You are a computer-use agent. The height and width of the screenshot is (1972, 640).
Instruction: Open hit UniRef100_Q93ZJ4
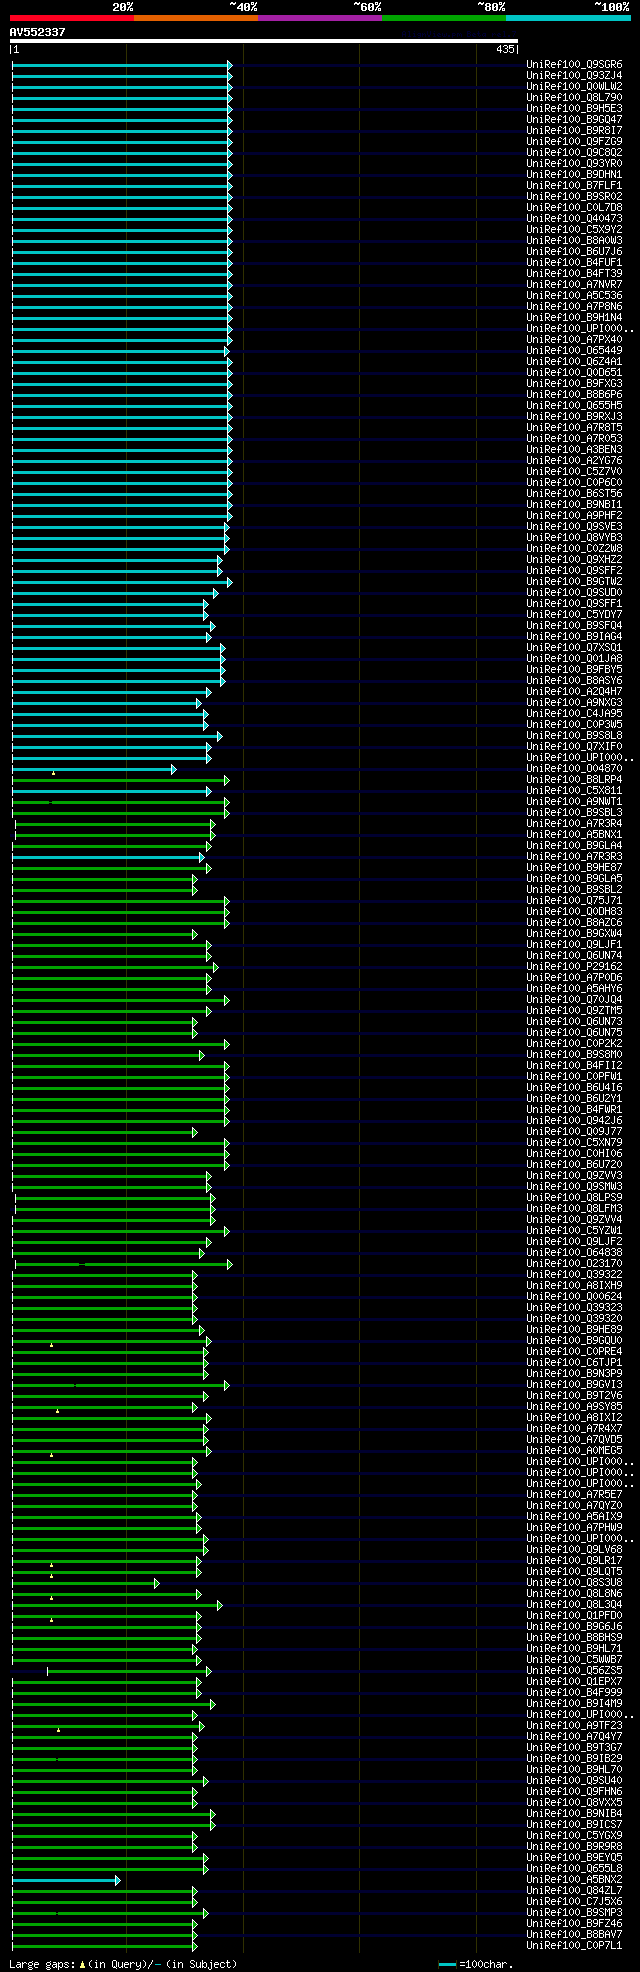pyautogui.click(x=574, y=75)
